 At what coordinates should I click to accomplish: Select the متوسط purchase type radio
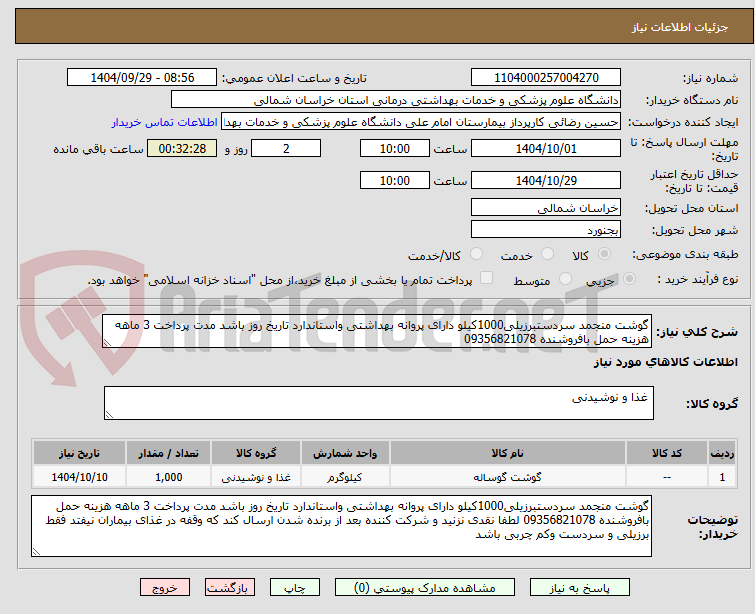pos(565,279)
